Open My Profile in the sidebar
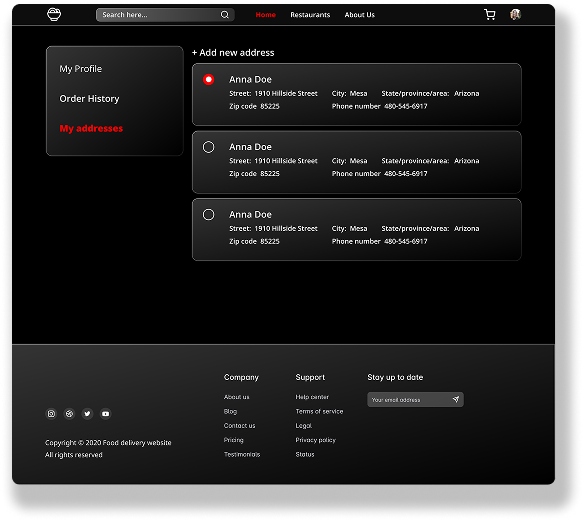 click(x=81, y=69)
